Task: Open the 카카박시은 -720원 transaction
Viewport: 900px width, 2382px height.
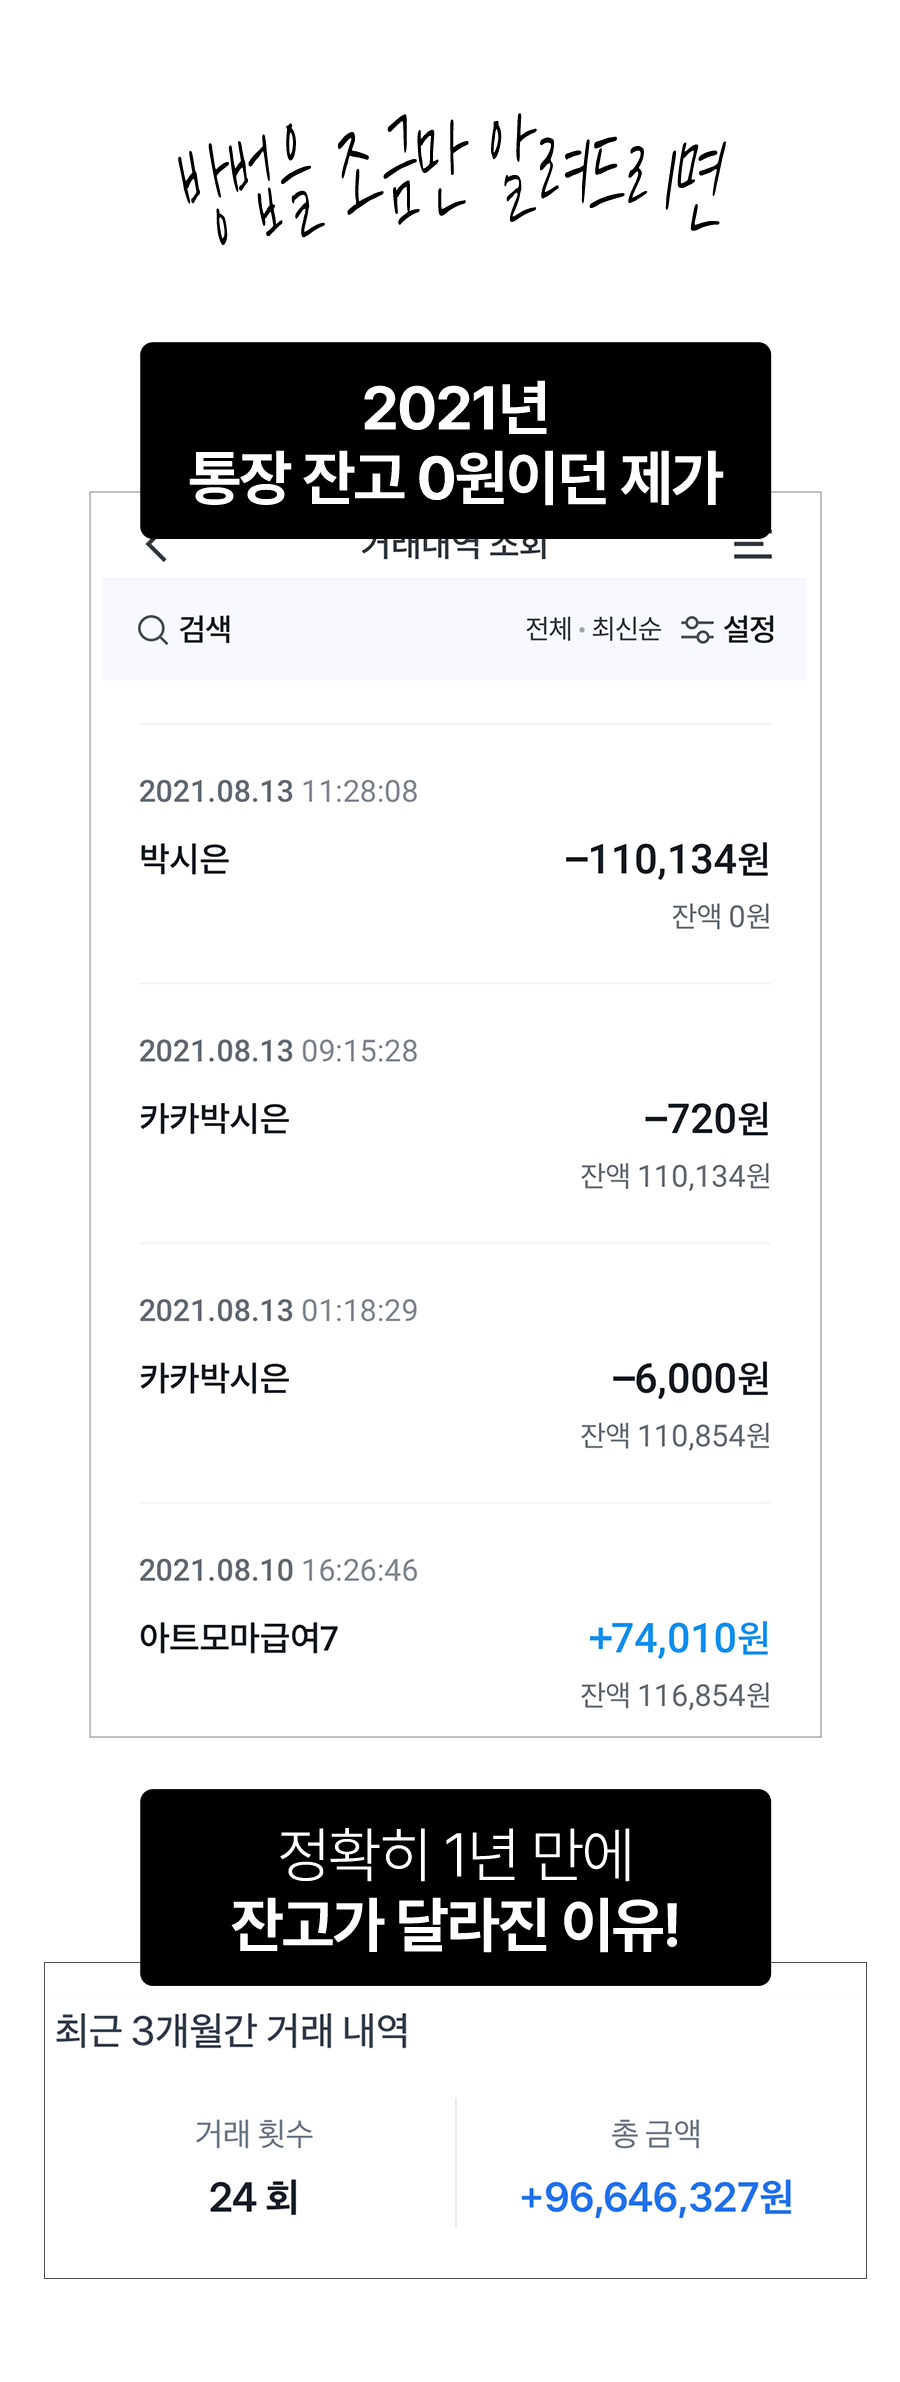Action: [454, 1114]
